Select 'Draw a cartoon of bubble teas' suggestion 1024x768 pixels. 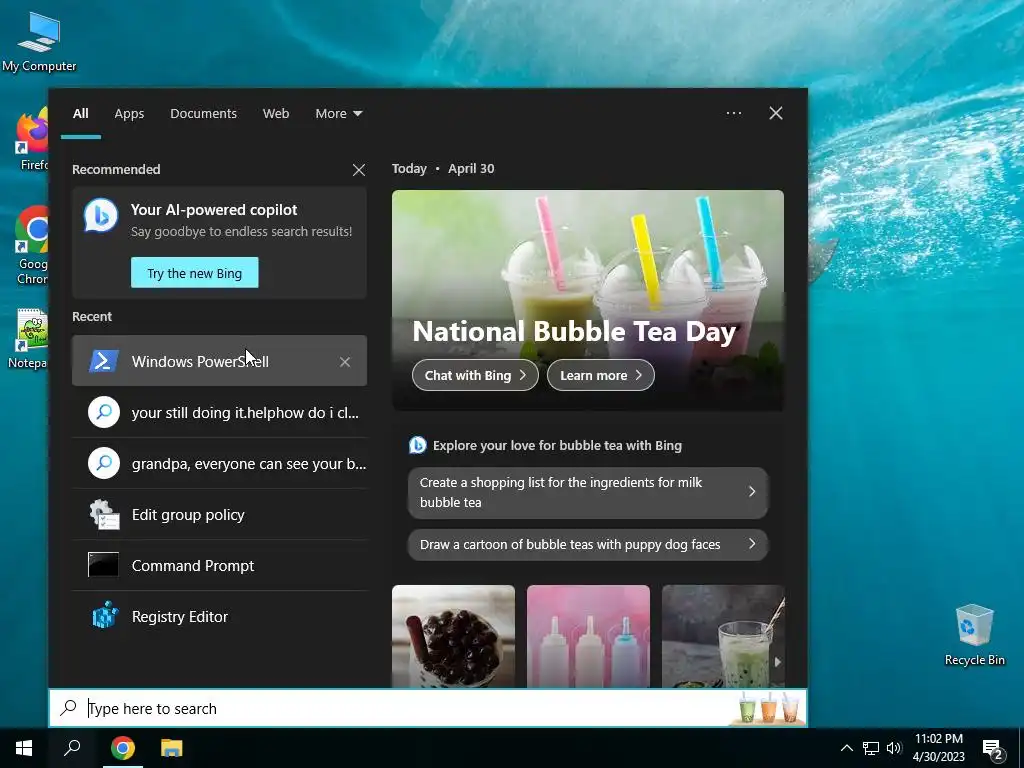coord(588,544)
